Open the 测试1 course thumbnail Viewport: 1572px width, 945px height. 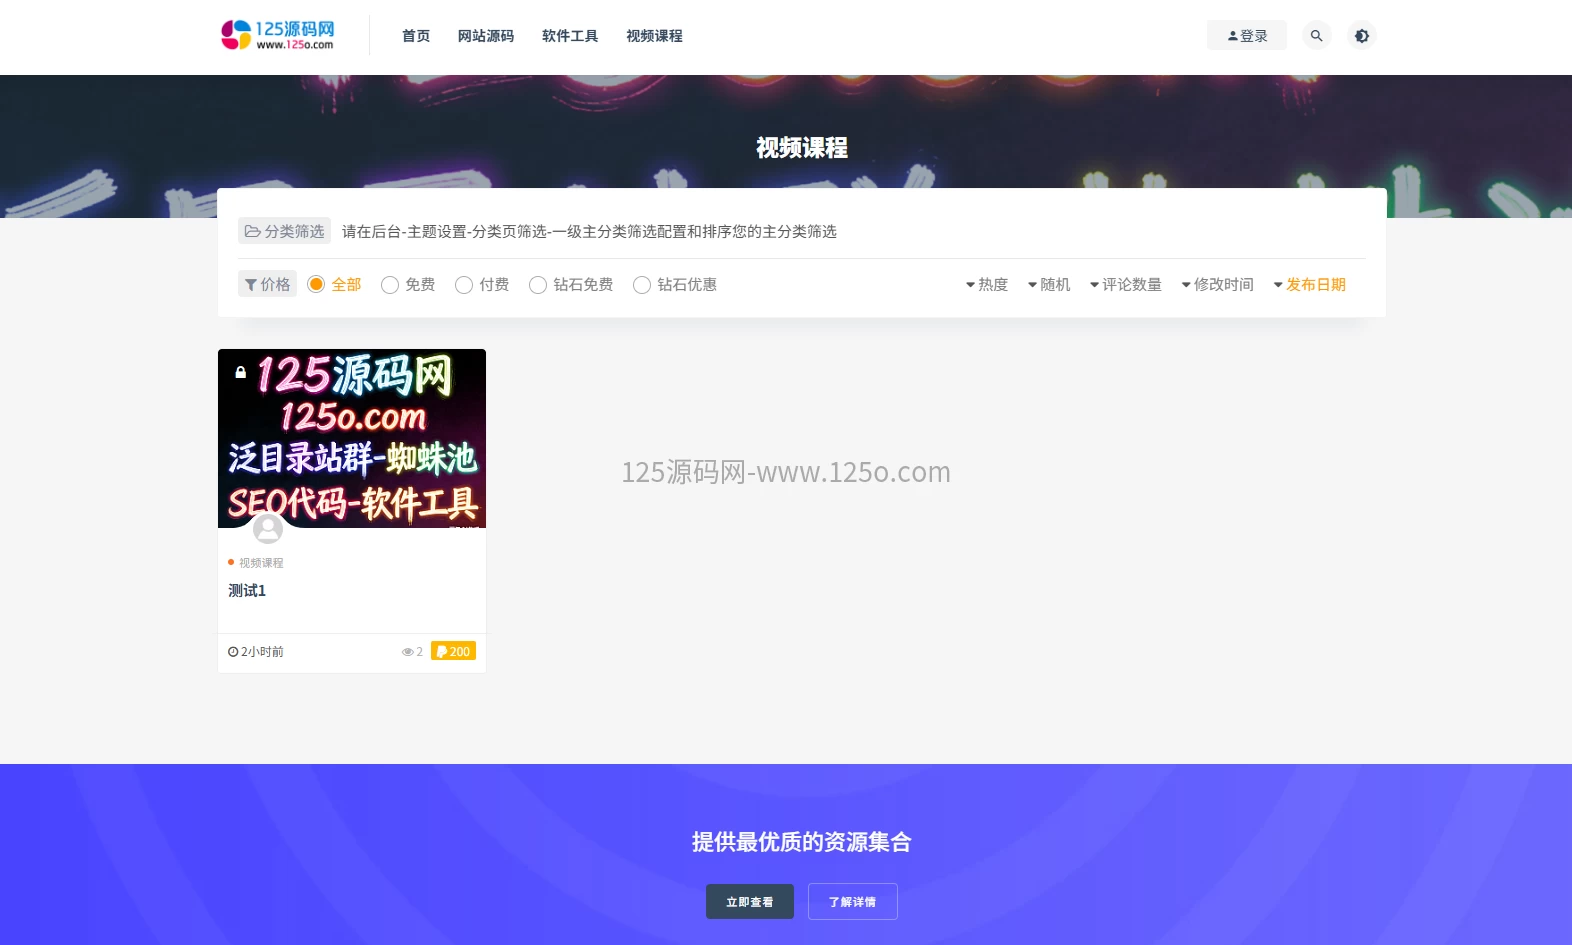[352, 438]
